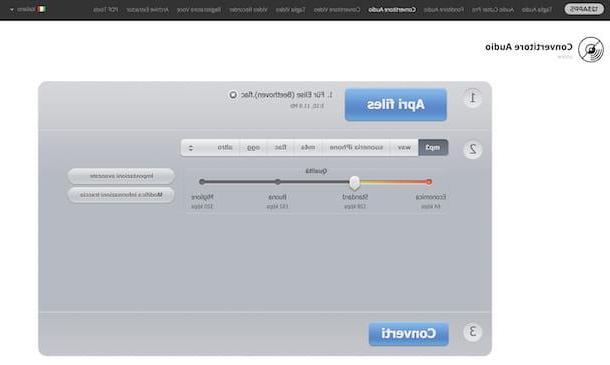Set quality slider to Economica point

[x=429, y=182]
